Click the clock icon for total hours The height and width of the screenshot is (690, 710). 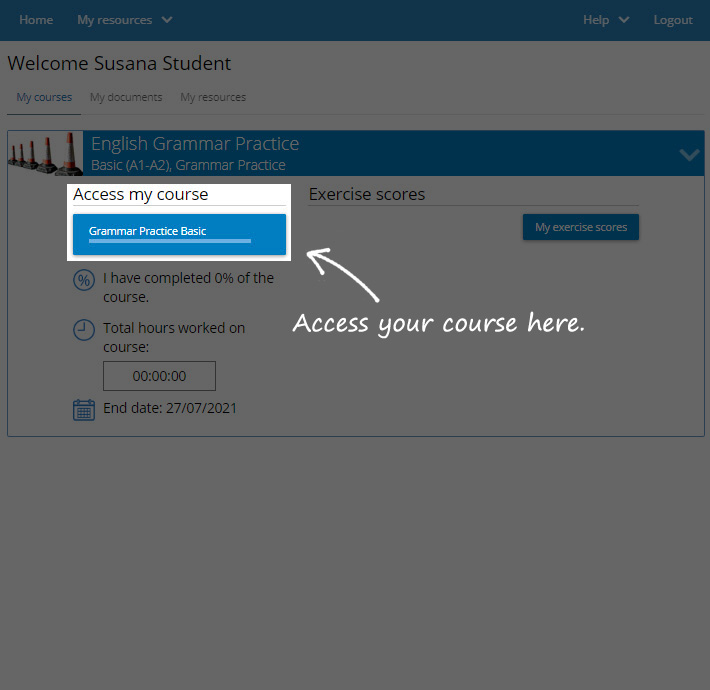(x=84, y=329)
